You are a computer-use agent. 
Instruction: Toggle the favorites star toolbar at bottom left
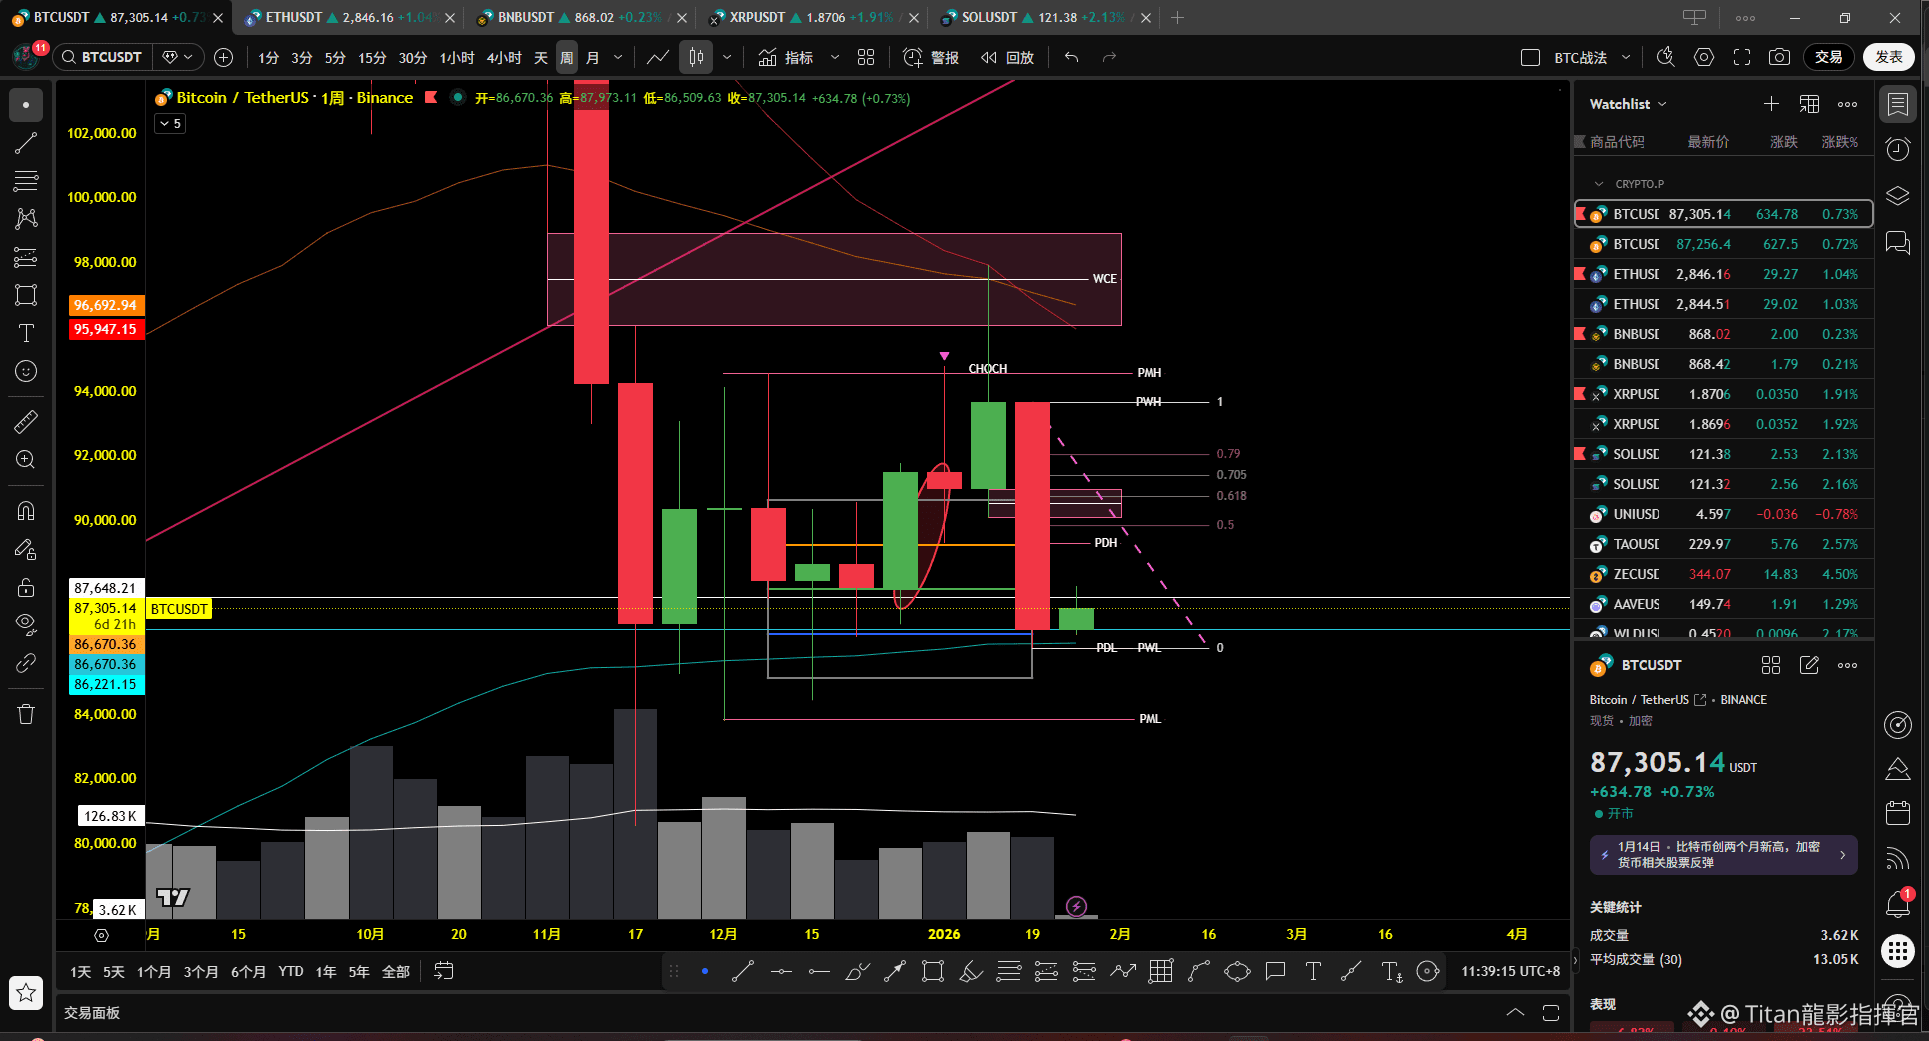[x=26, y=992]
